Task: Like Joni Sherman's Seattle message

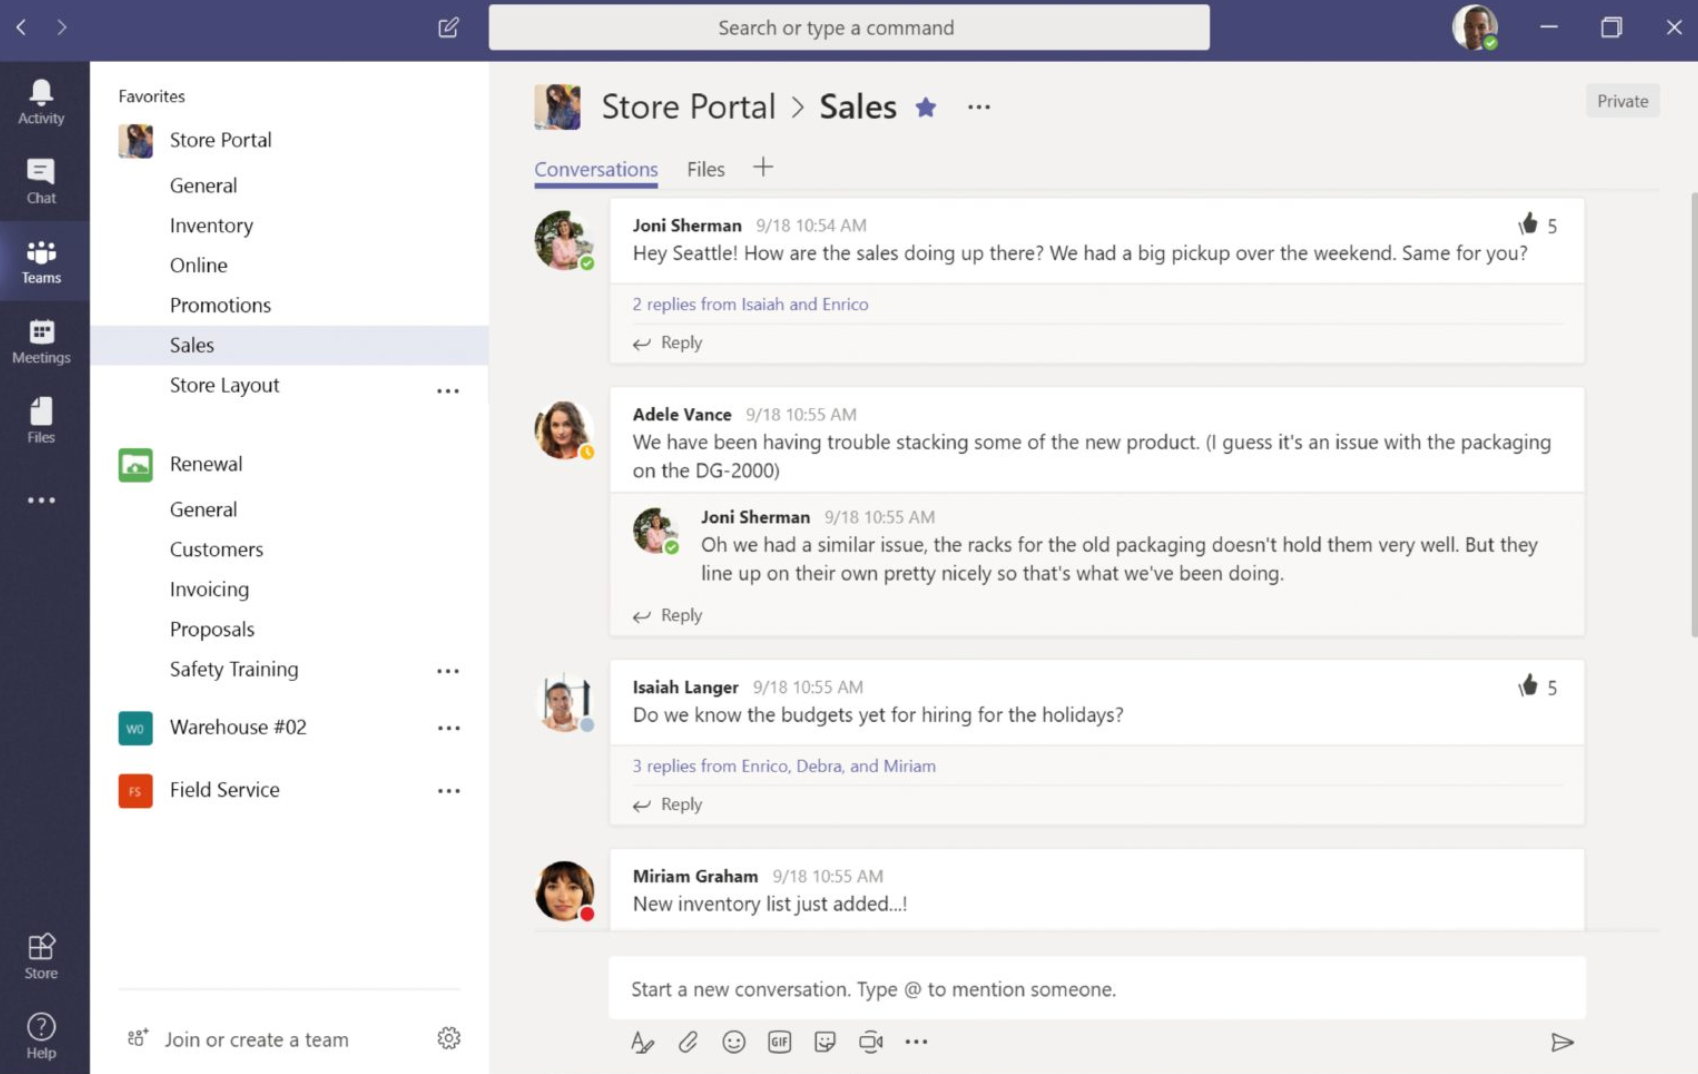Action: point(1527,225)
